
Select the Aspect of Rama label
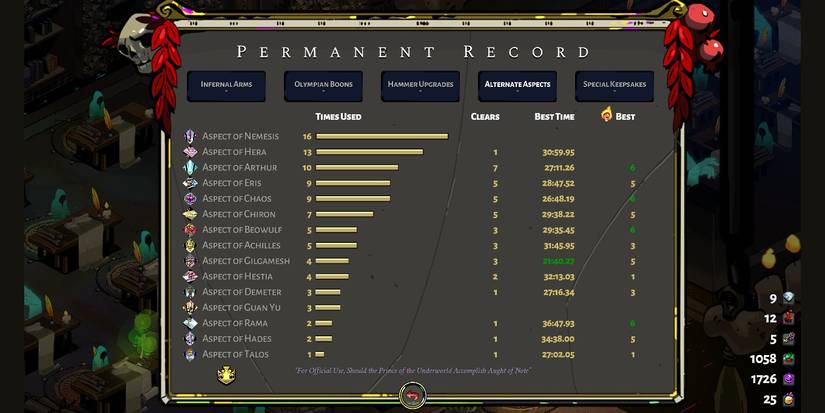235,323
